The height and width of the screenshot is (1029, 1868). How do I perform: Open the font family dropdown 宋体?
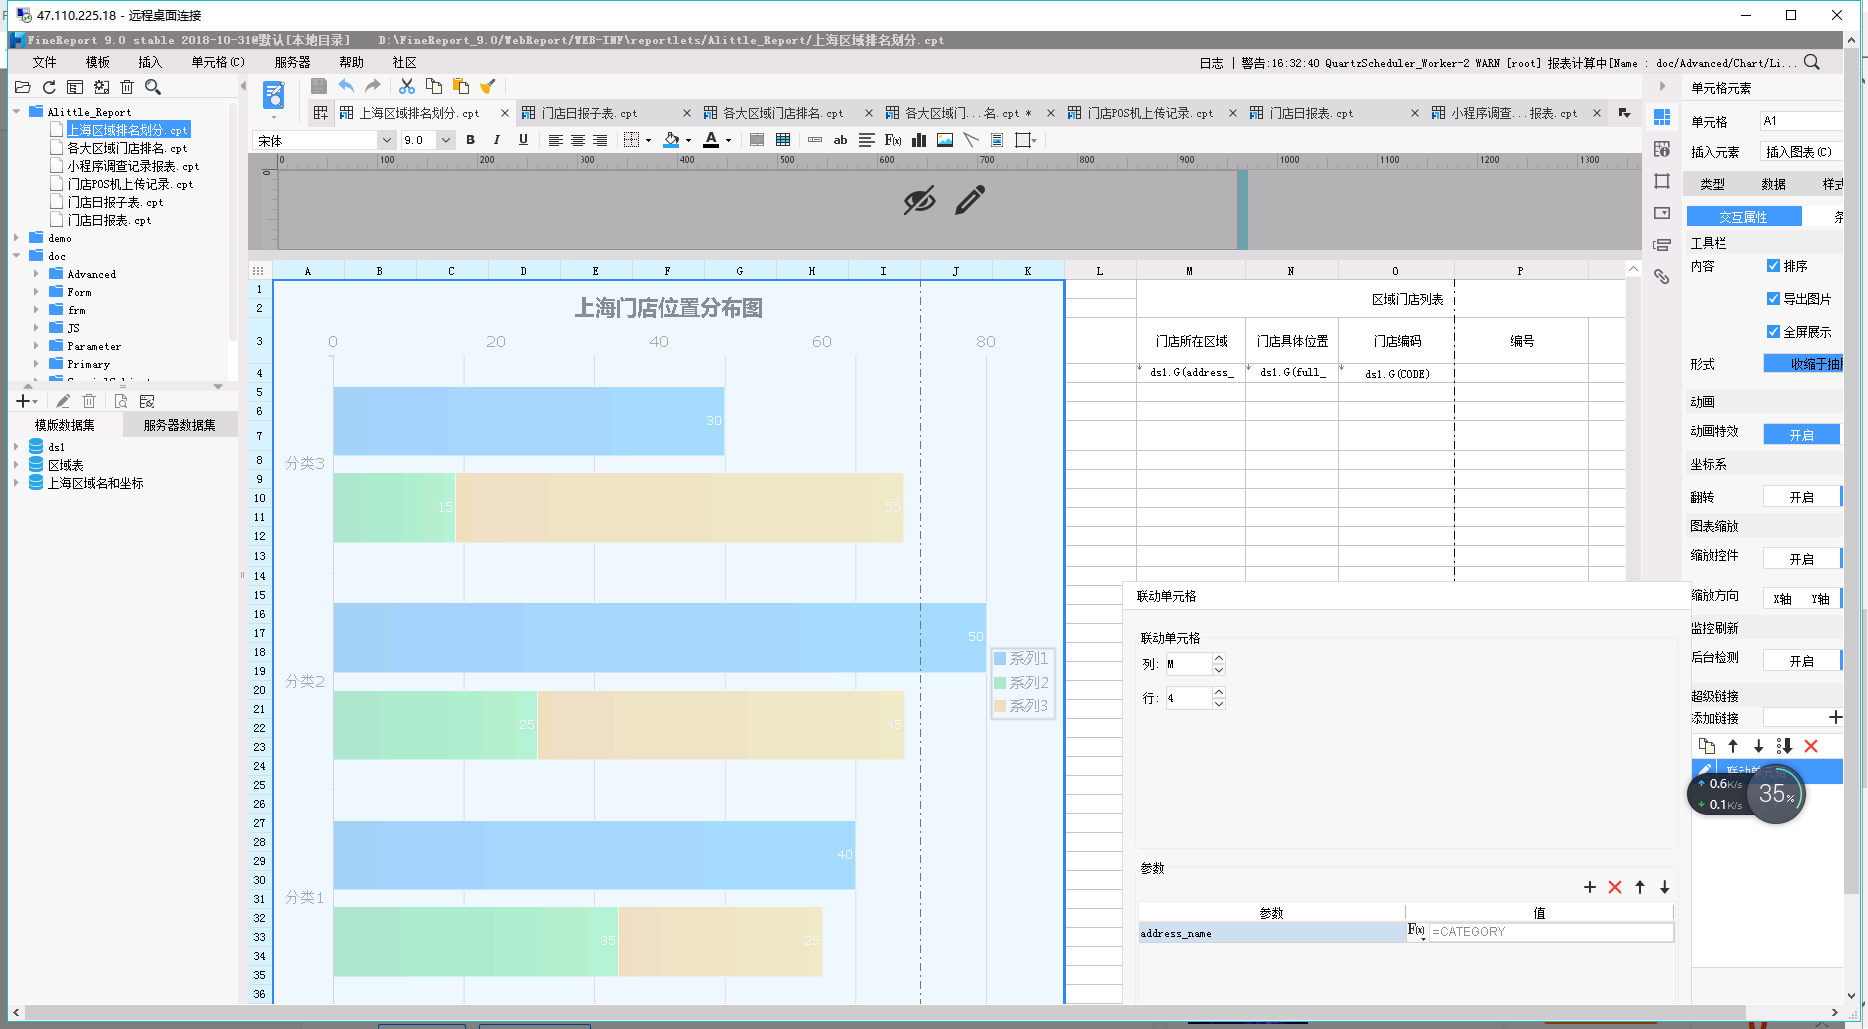386,141
